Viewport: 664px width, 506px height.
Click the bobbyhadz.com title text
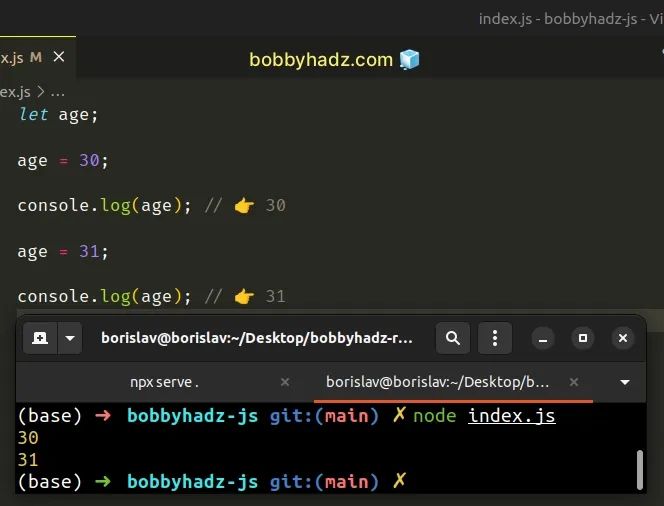[x=321, y=60]
